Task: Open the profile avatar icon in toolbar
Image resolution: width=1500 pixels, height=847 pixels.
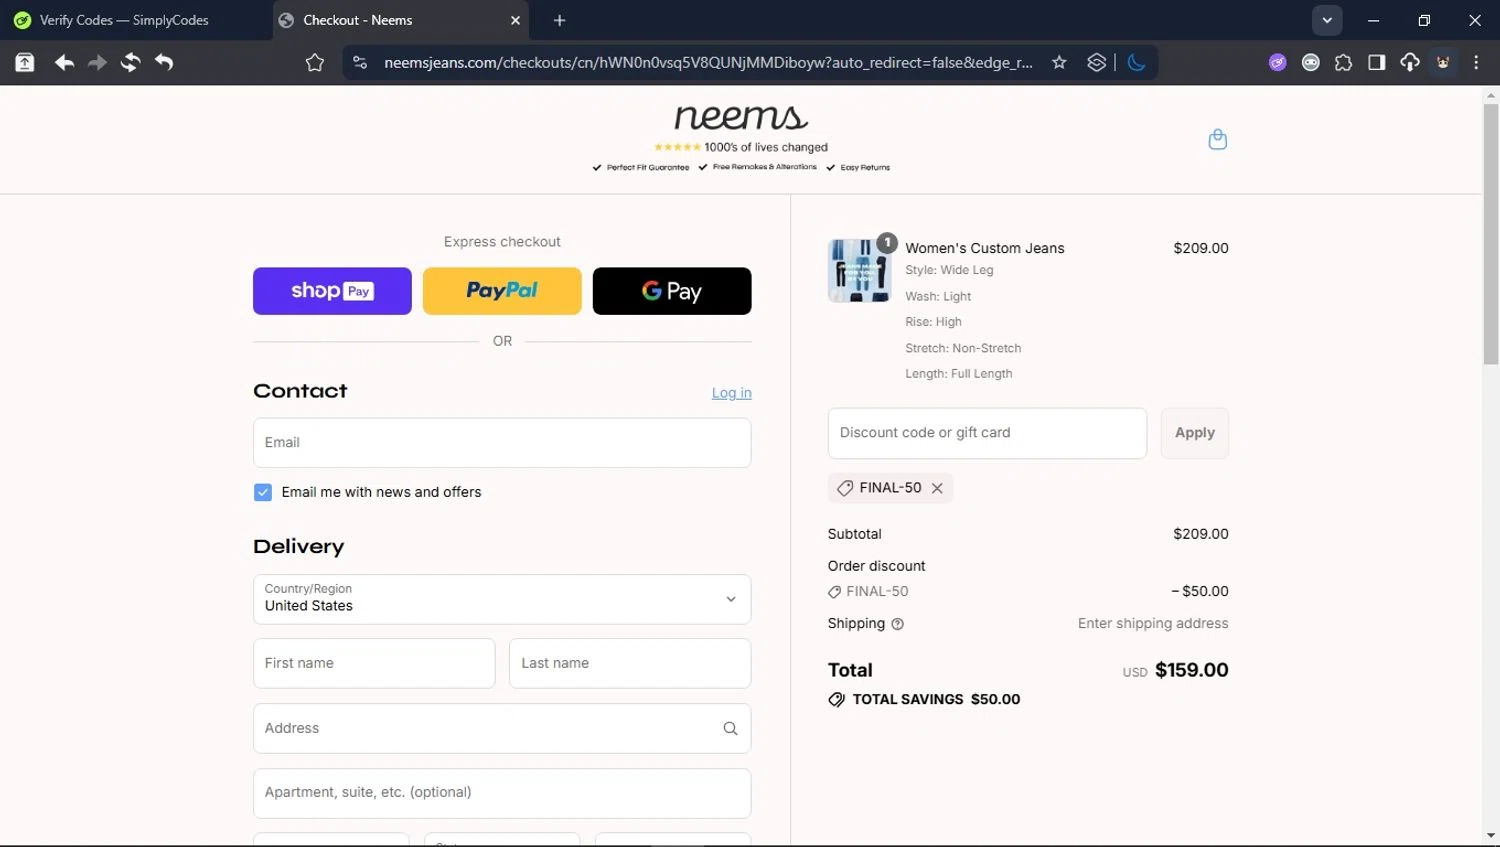Action: tap(1443, 62)
